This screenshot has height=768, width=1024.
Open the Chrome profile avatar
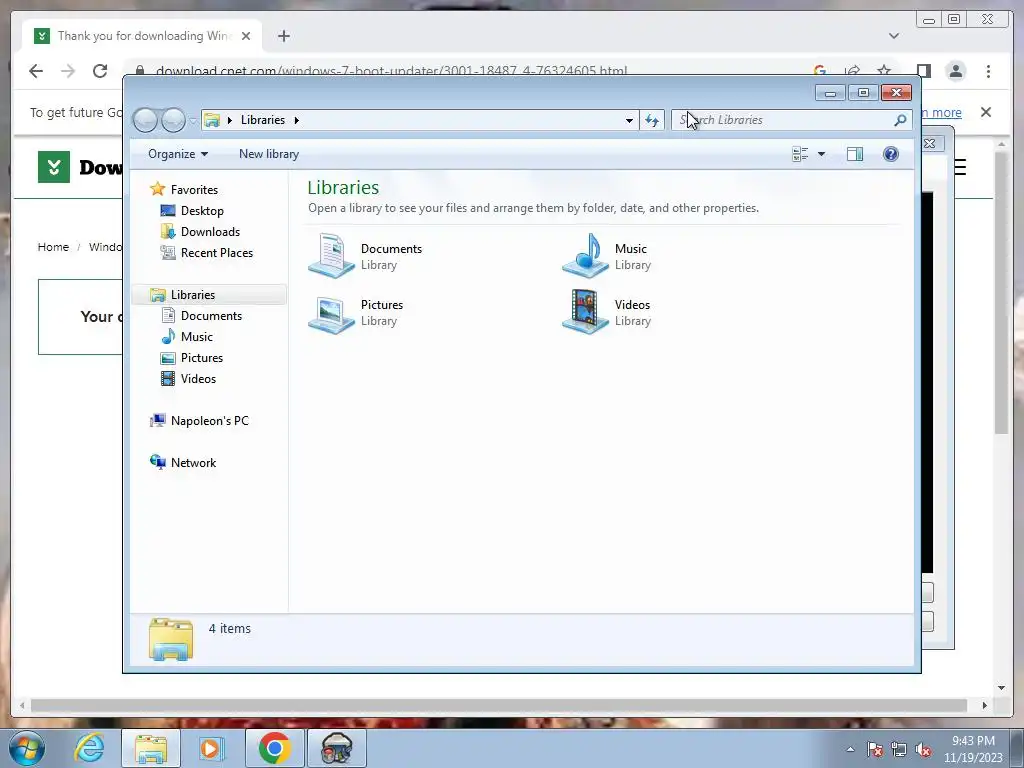956,71
